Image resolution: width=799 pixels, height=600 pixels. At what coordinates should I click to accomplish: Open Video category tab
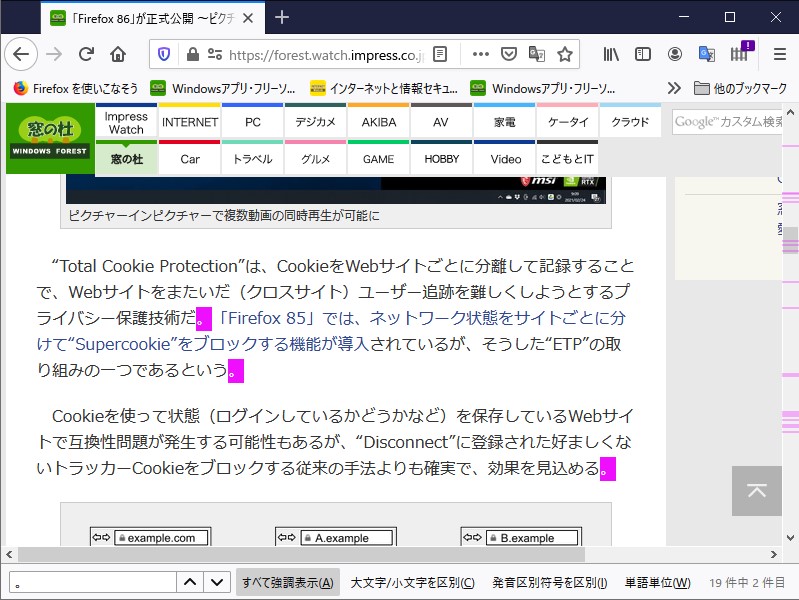[504, 159]
